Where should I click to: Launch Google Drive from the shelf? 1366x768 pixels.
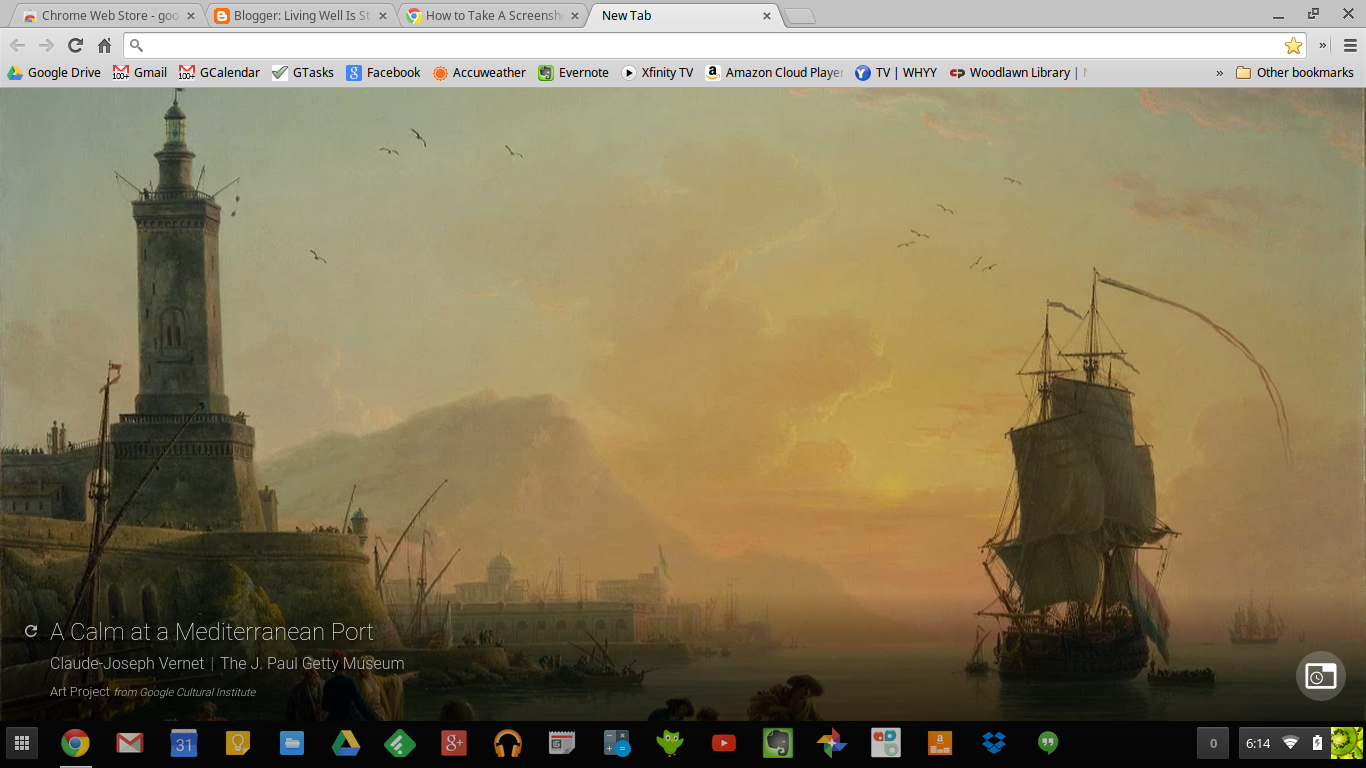click(346, 743)
